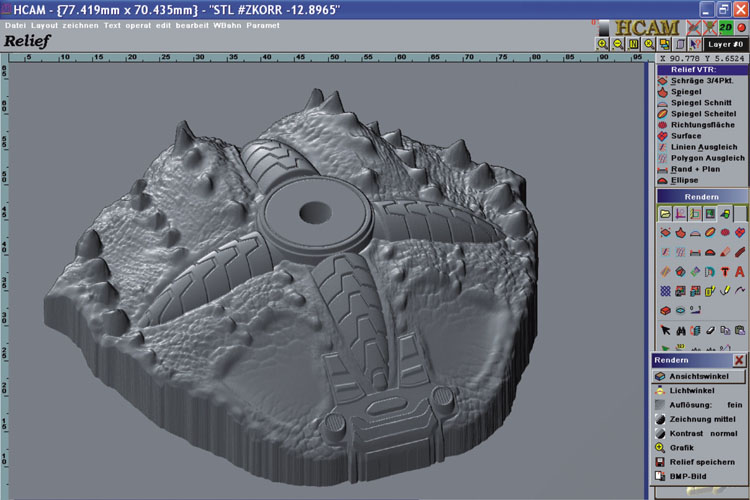Open the operat menu

(138, 25)
